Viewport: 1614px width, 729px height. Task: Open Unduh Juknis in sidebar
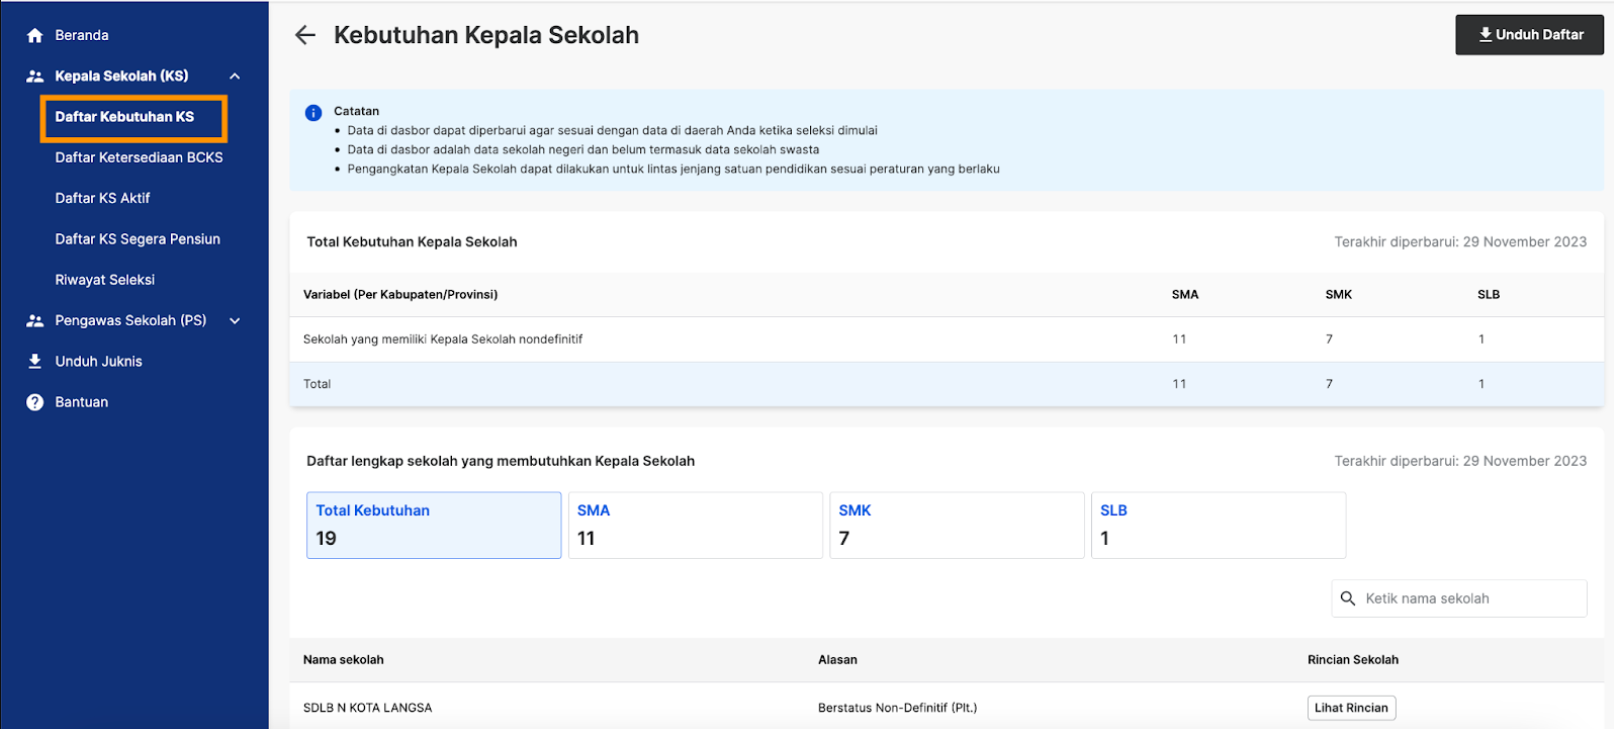pos(98,361)
